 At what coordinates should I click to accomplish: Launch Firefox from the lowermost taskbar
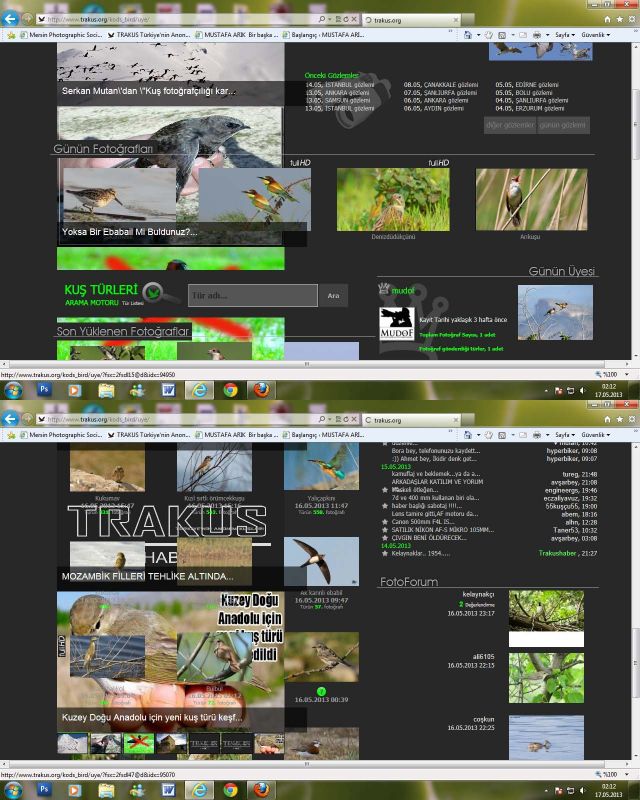(x=261, y=789)
